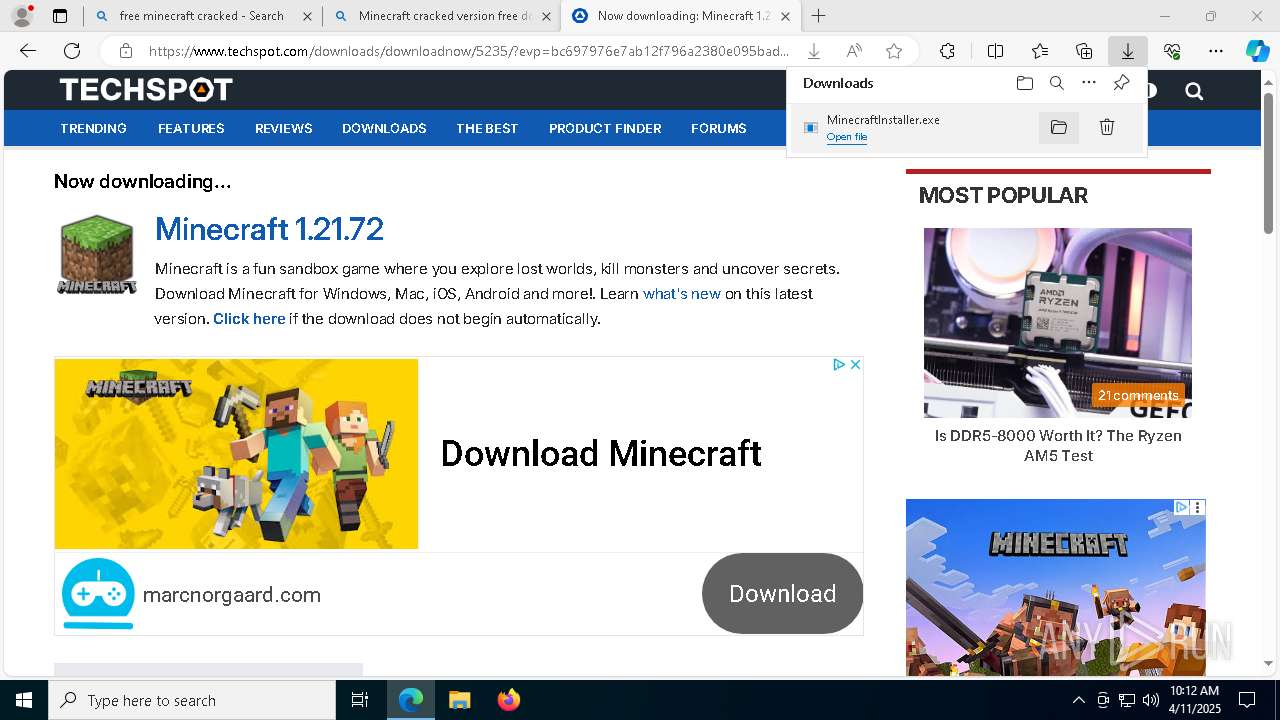Screen dimensions: 1280x720
Task: Follow the what's new link
Action: pyautogui.click(x=682, y=294)
